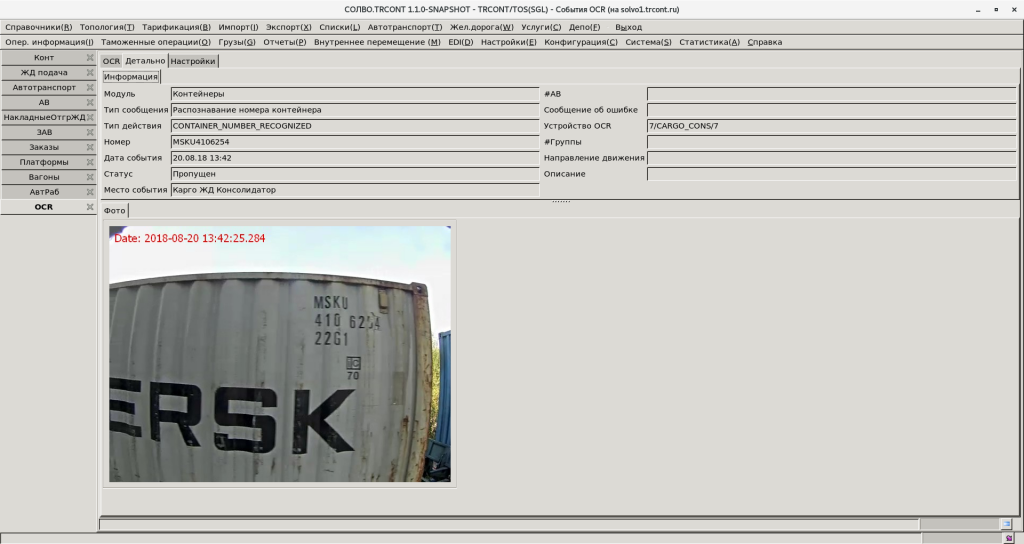Switch to Заказы sidebar tab
The height and width of the screenshot is (544, 1024).
44,147
